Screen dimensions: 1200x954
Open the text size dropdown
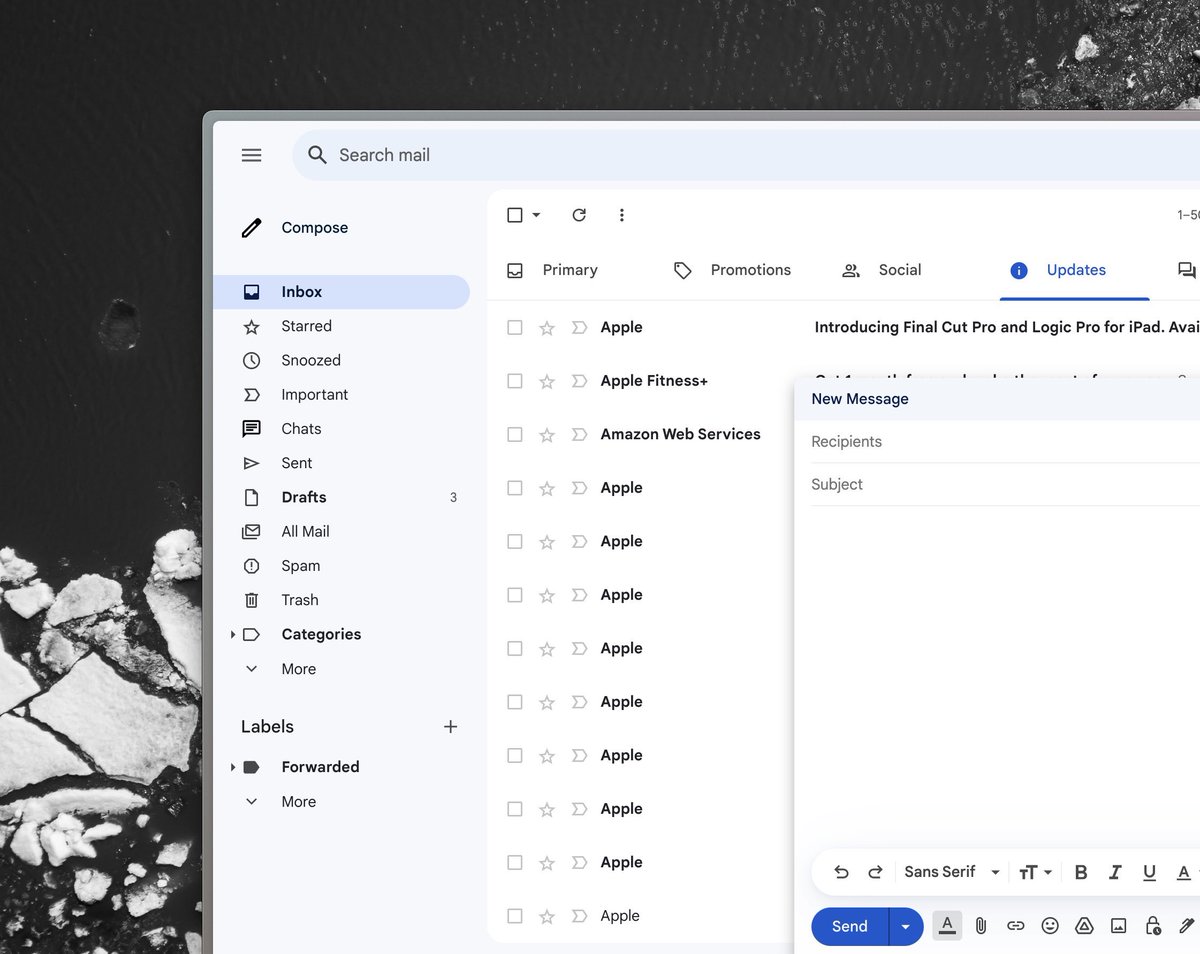click(x=1035, y=872)
